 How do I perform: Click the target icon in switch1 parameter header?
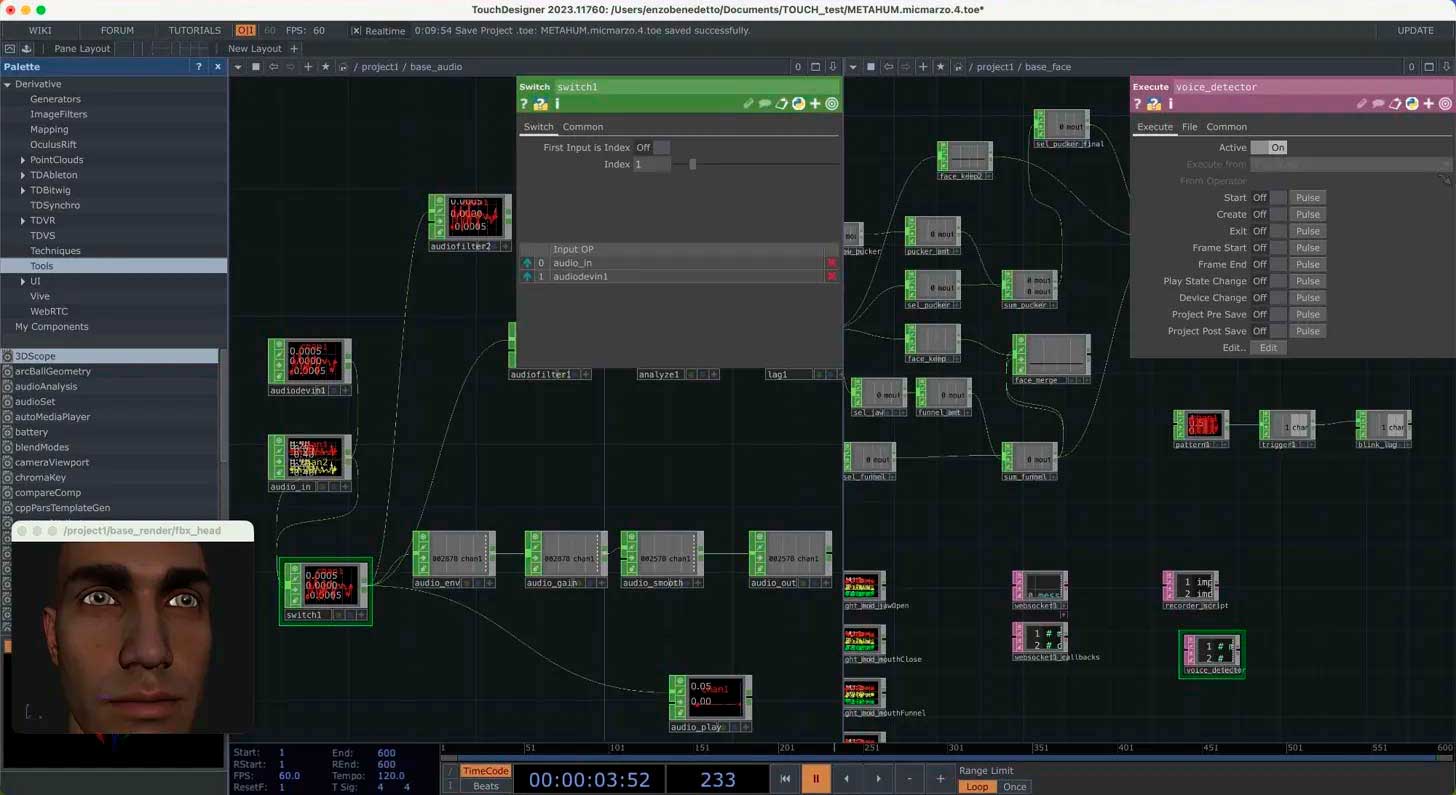[832, 104]
